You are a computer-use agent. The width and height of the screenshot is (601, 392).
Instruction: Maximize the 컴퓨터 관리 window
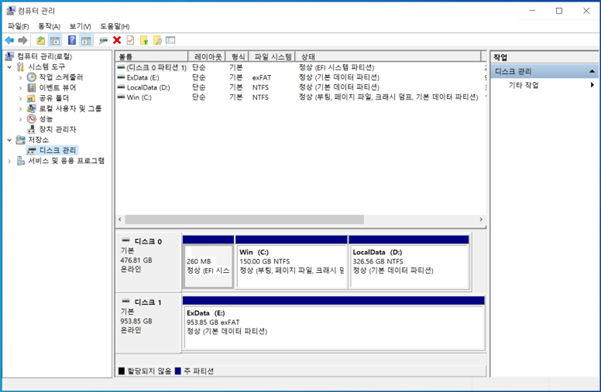(x=559, y=11)
